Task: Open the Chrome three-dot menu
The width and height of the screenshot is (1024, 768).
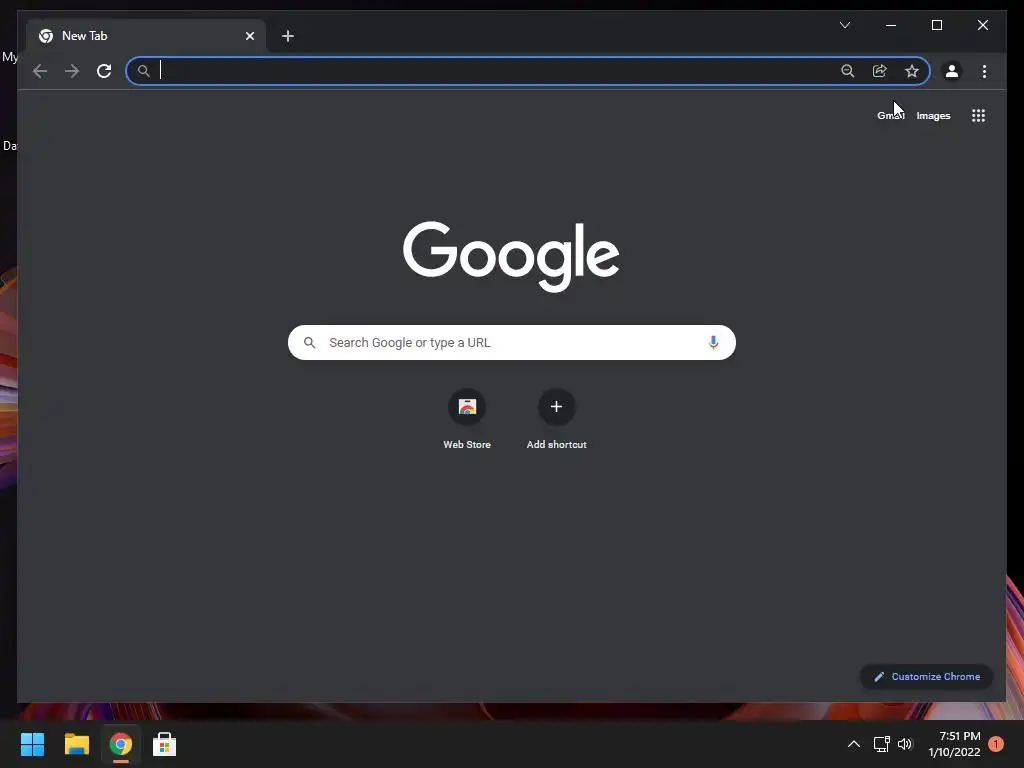Action: [x=984, y=71]
